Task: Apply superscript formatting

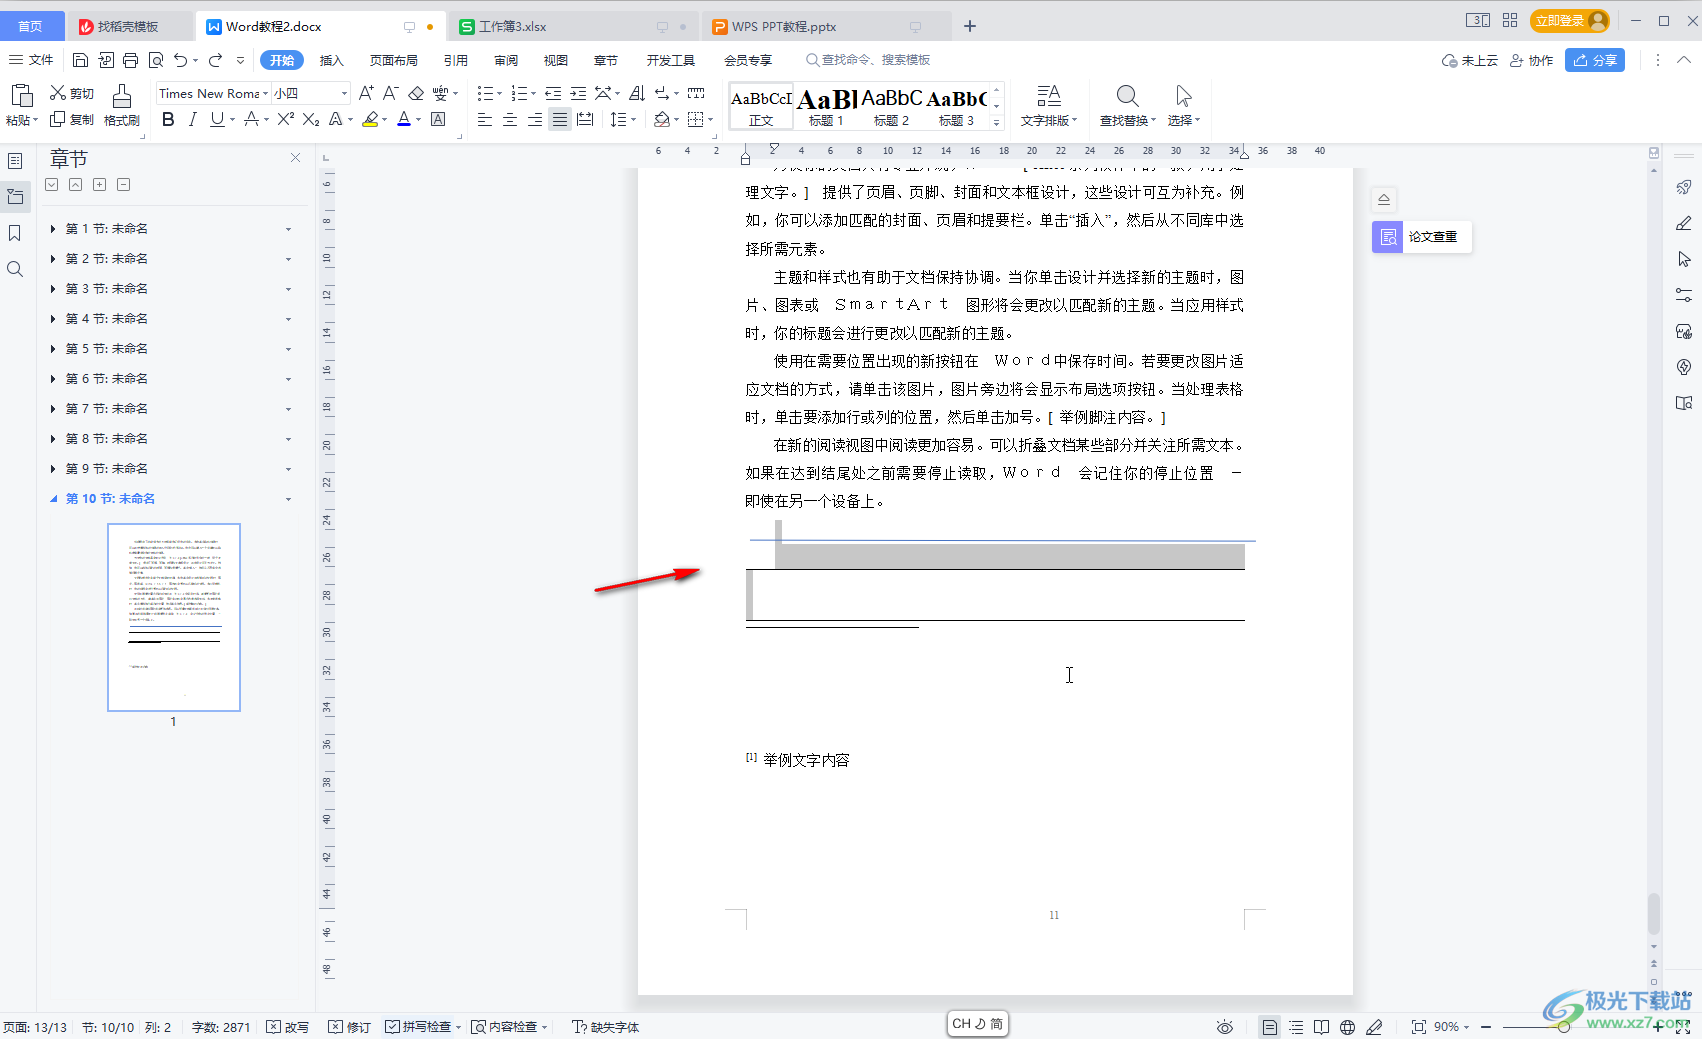Action: pos(285,119)
